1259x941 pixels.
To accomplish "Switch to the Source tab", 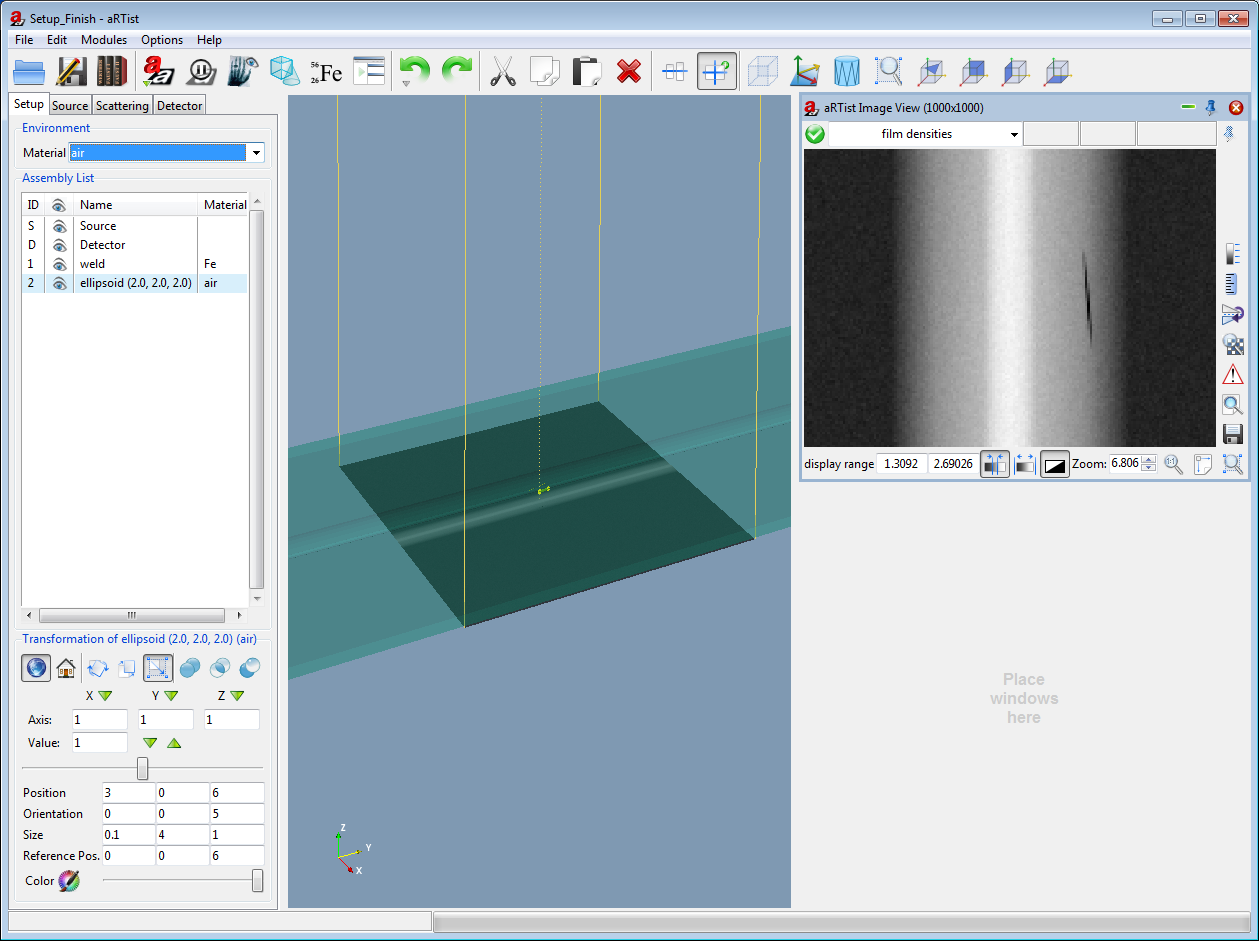I will (x=70, y=105).
